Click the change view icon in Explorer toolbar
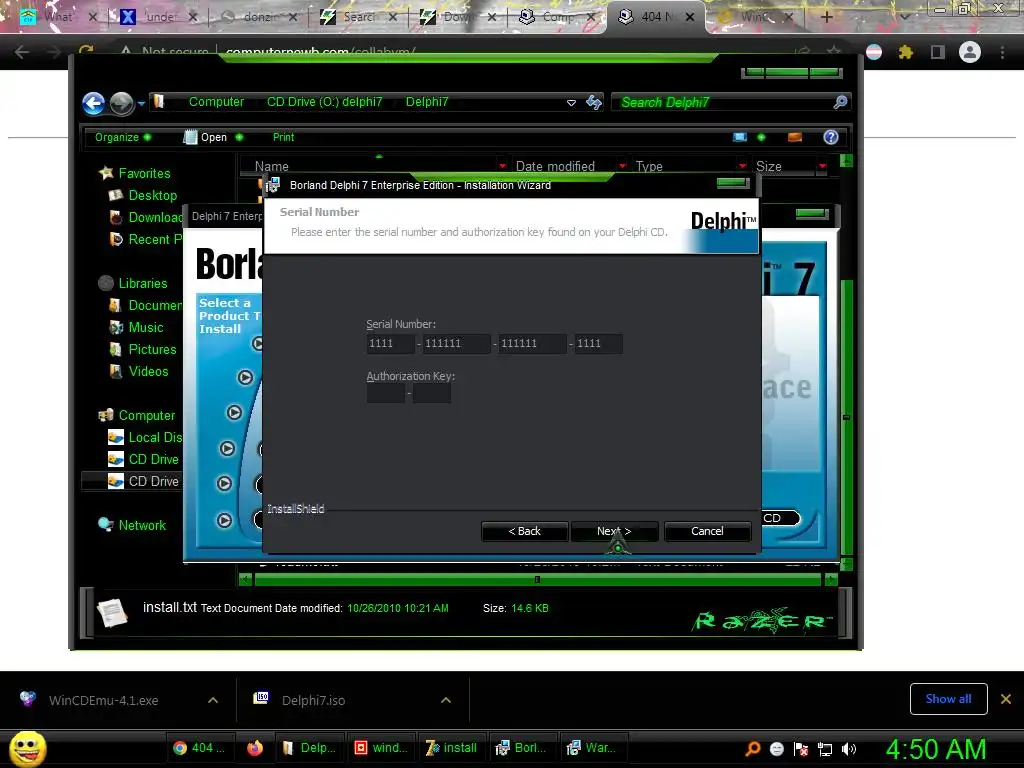 point(739,137)
